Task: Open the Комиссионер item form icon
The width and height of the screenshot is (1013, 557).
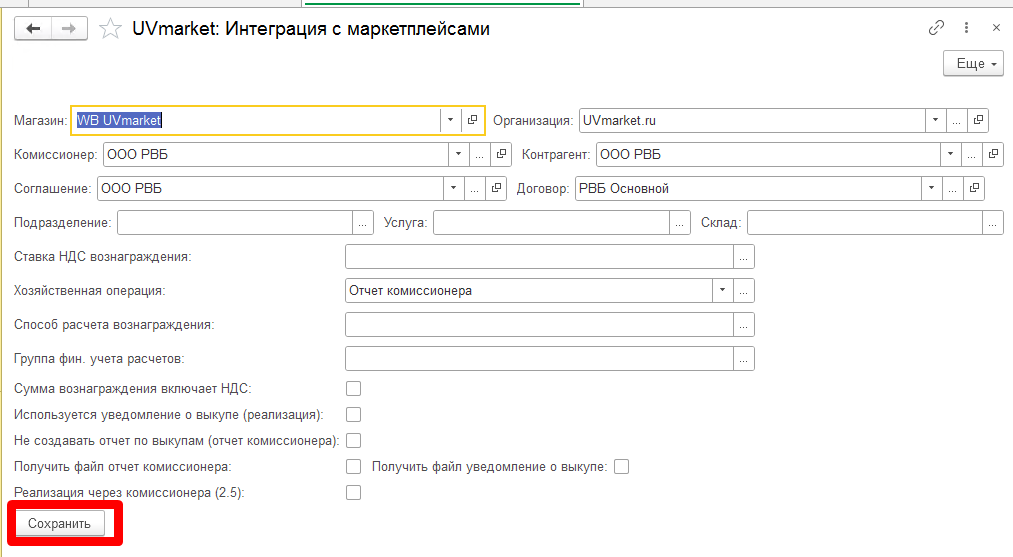Action: tap(501, 154)
